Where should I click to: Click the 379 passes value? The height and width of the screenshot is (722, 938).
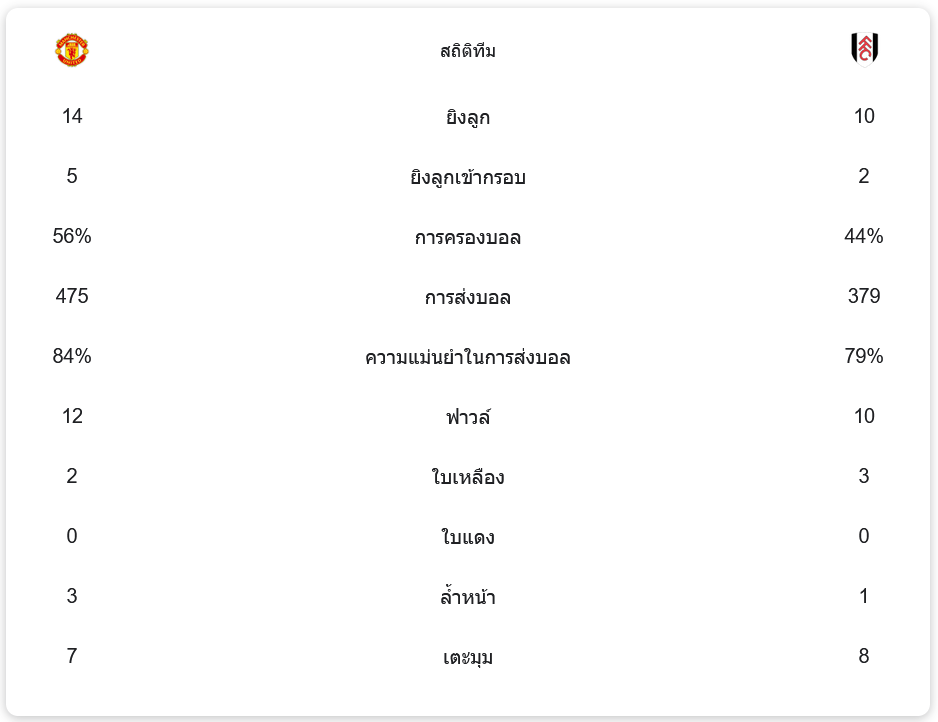864,297
